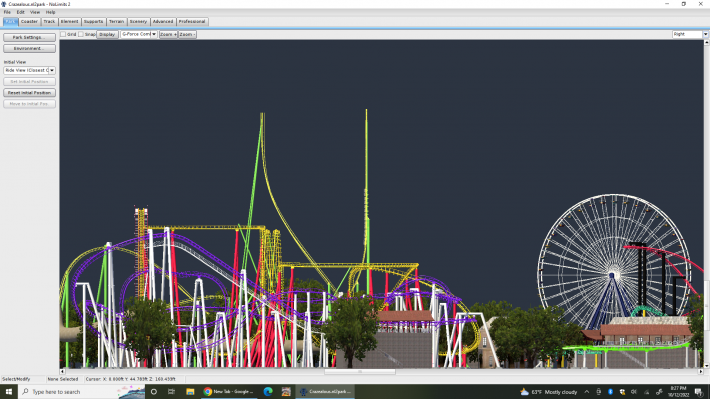Switch to the Element tab
This screenshot has width=710, height=399.
[x=69, y=21]
